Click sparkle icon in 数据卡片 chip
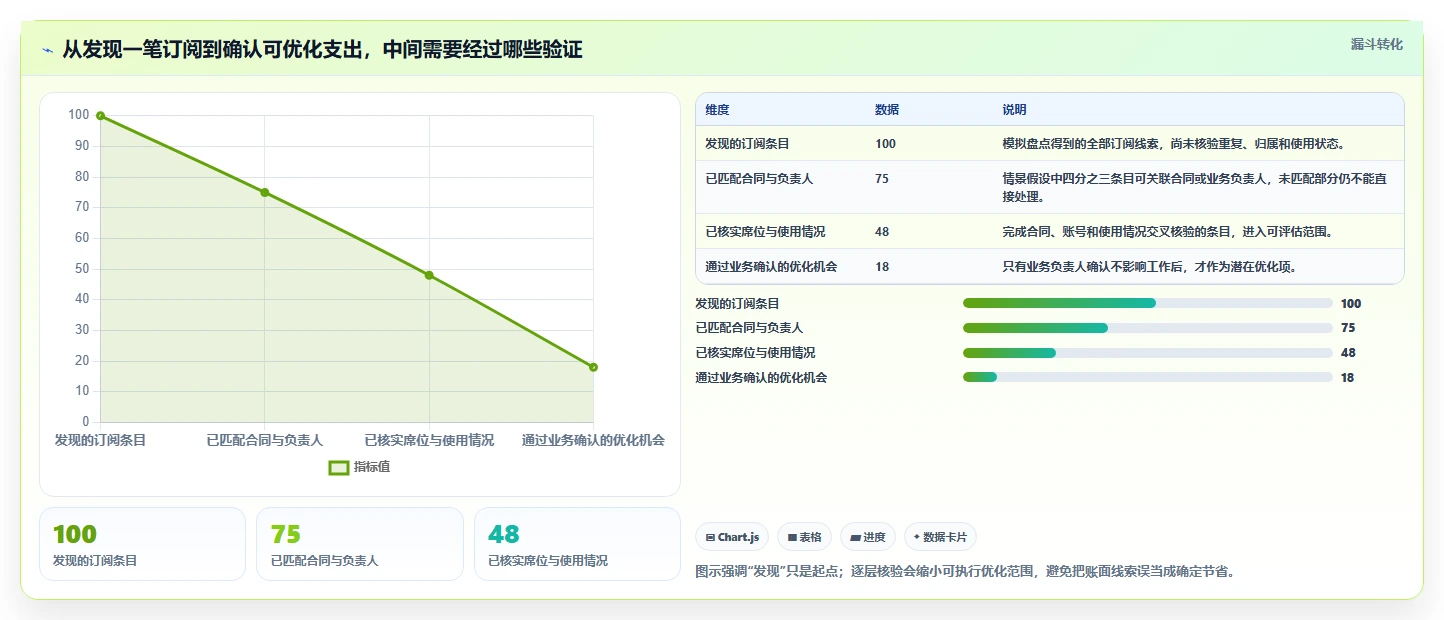Viewport: 1444px width, 620px height. (x=916, y=537)
